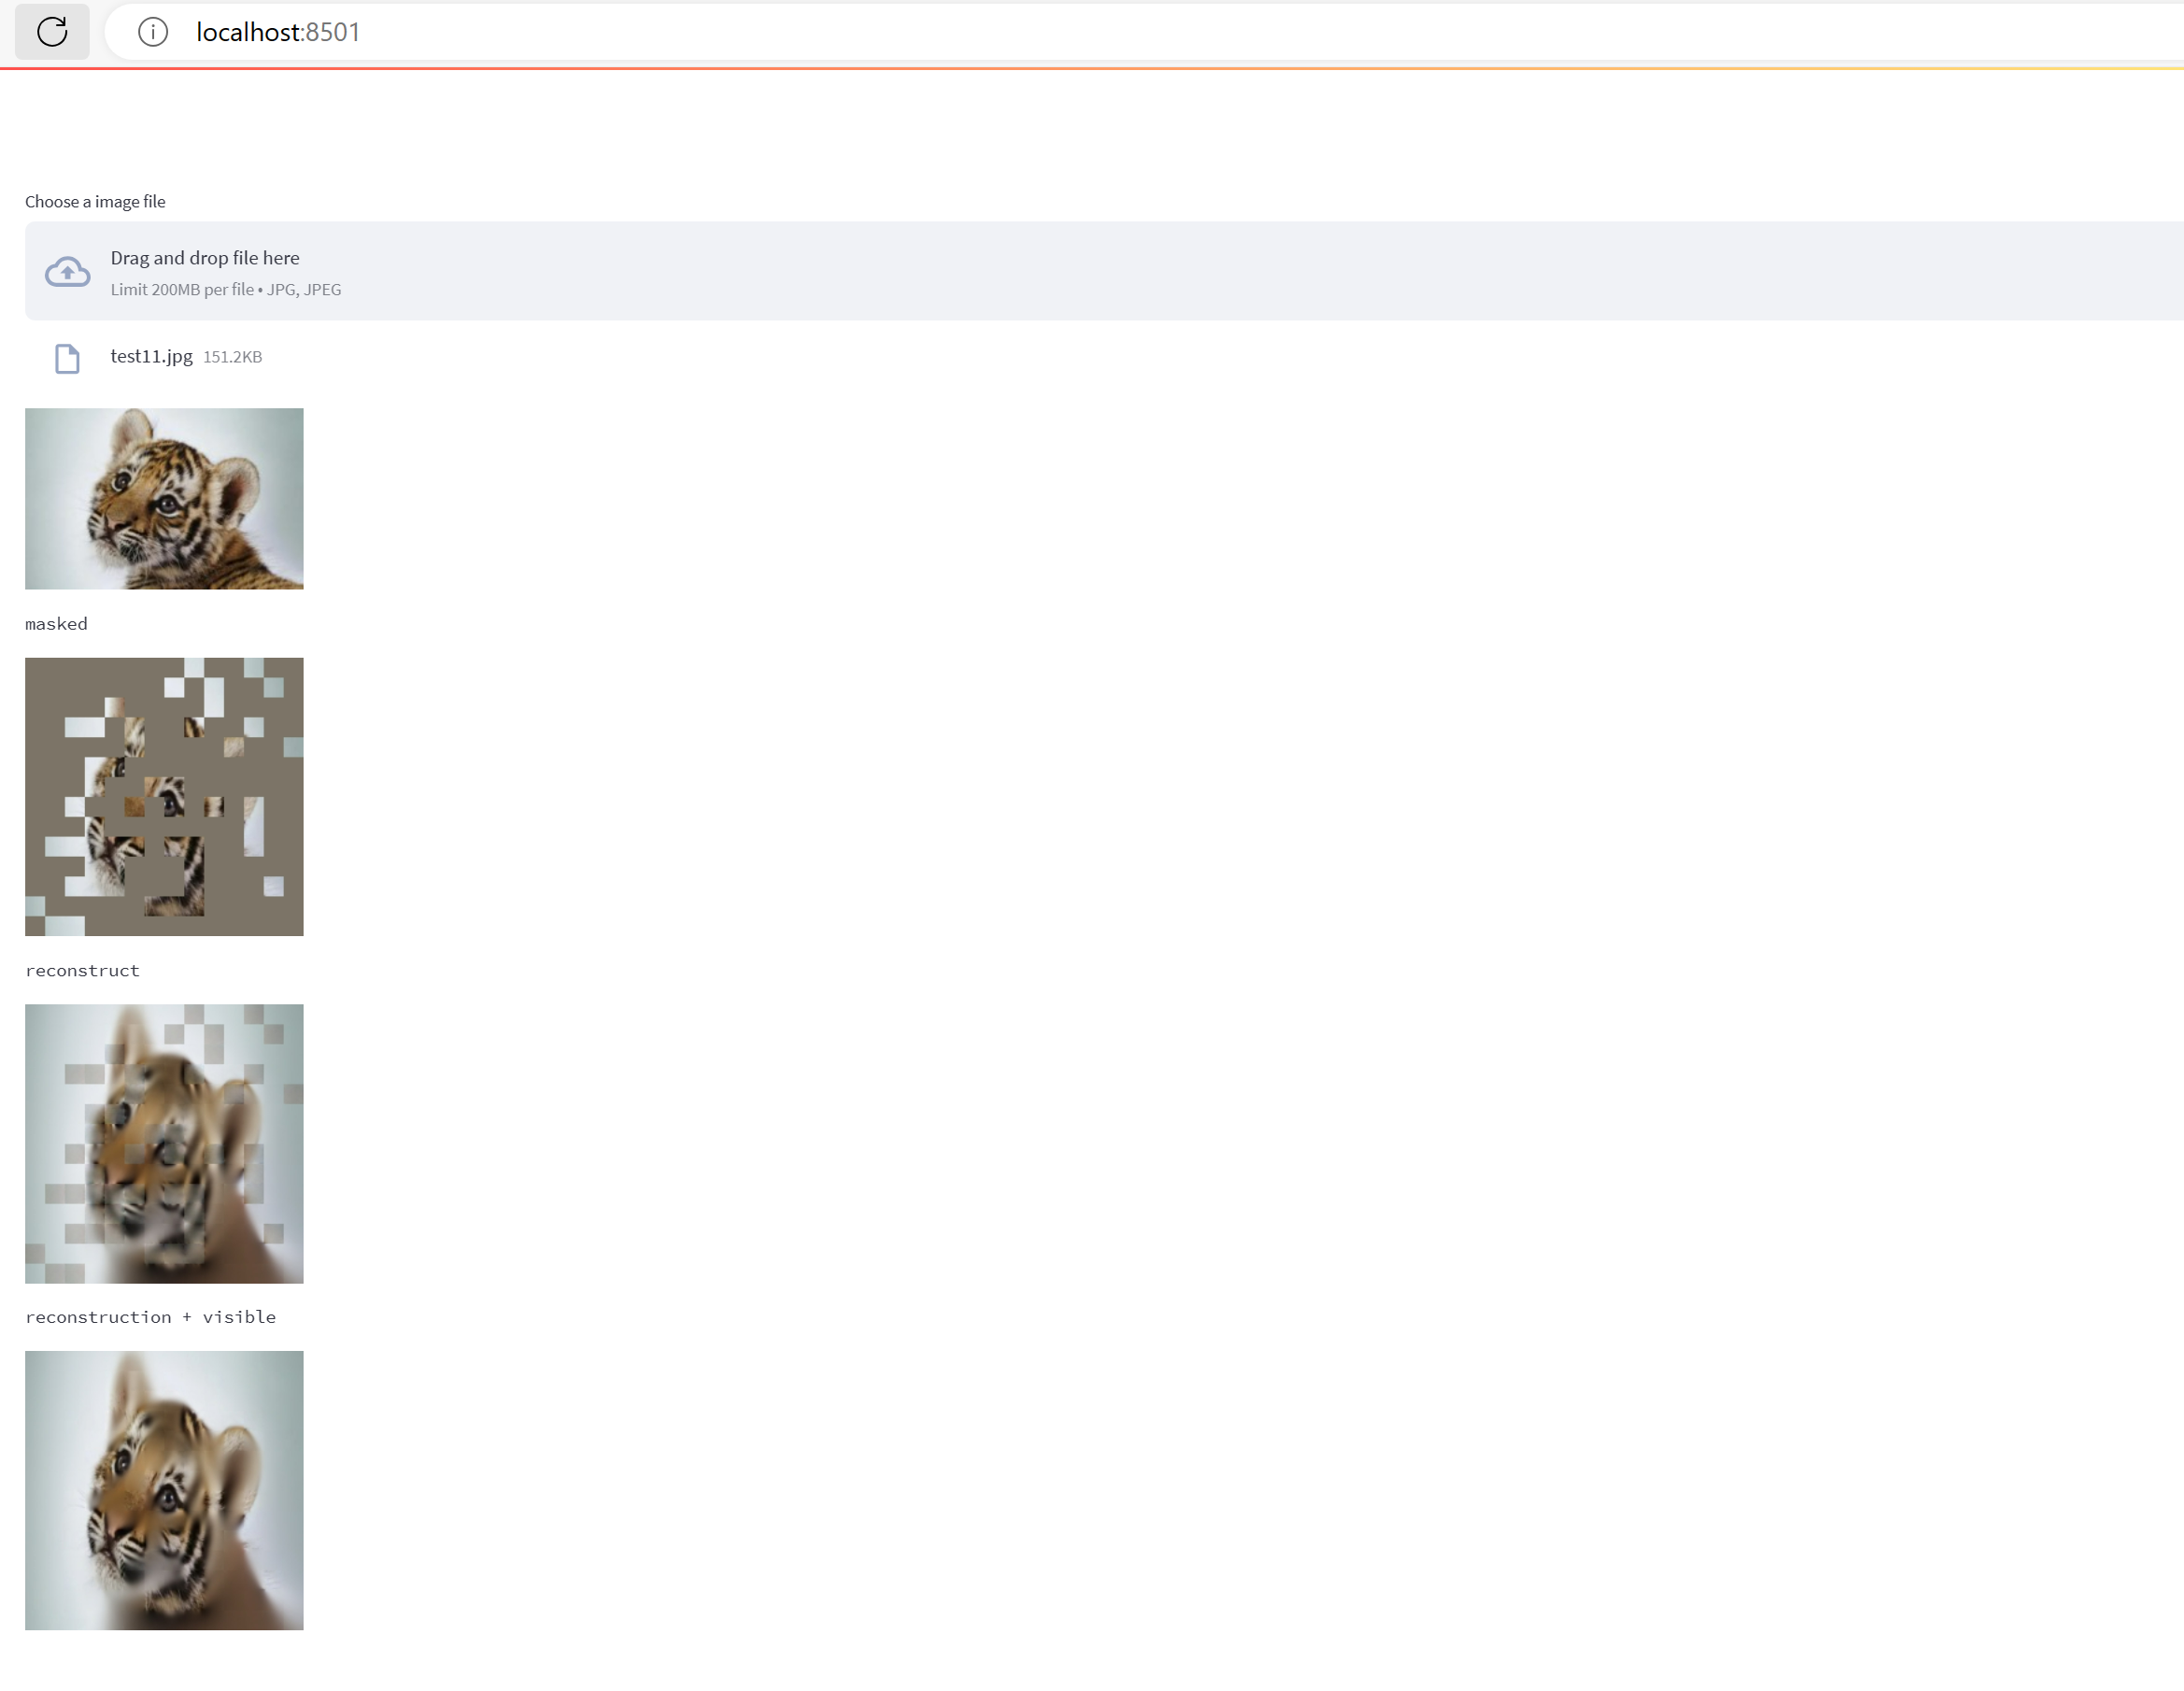This screenshot has height=1691, width=2184.
Task: Click 'Drag and drop file here' text
Action: tap(205, 258)
